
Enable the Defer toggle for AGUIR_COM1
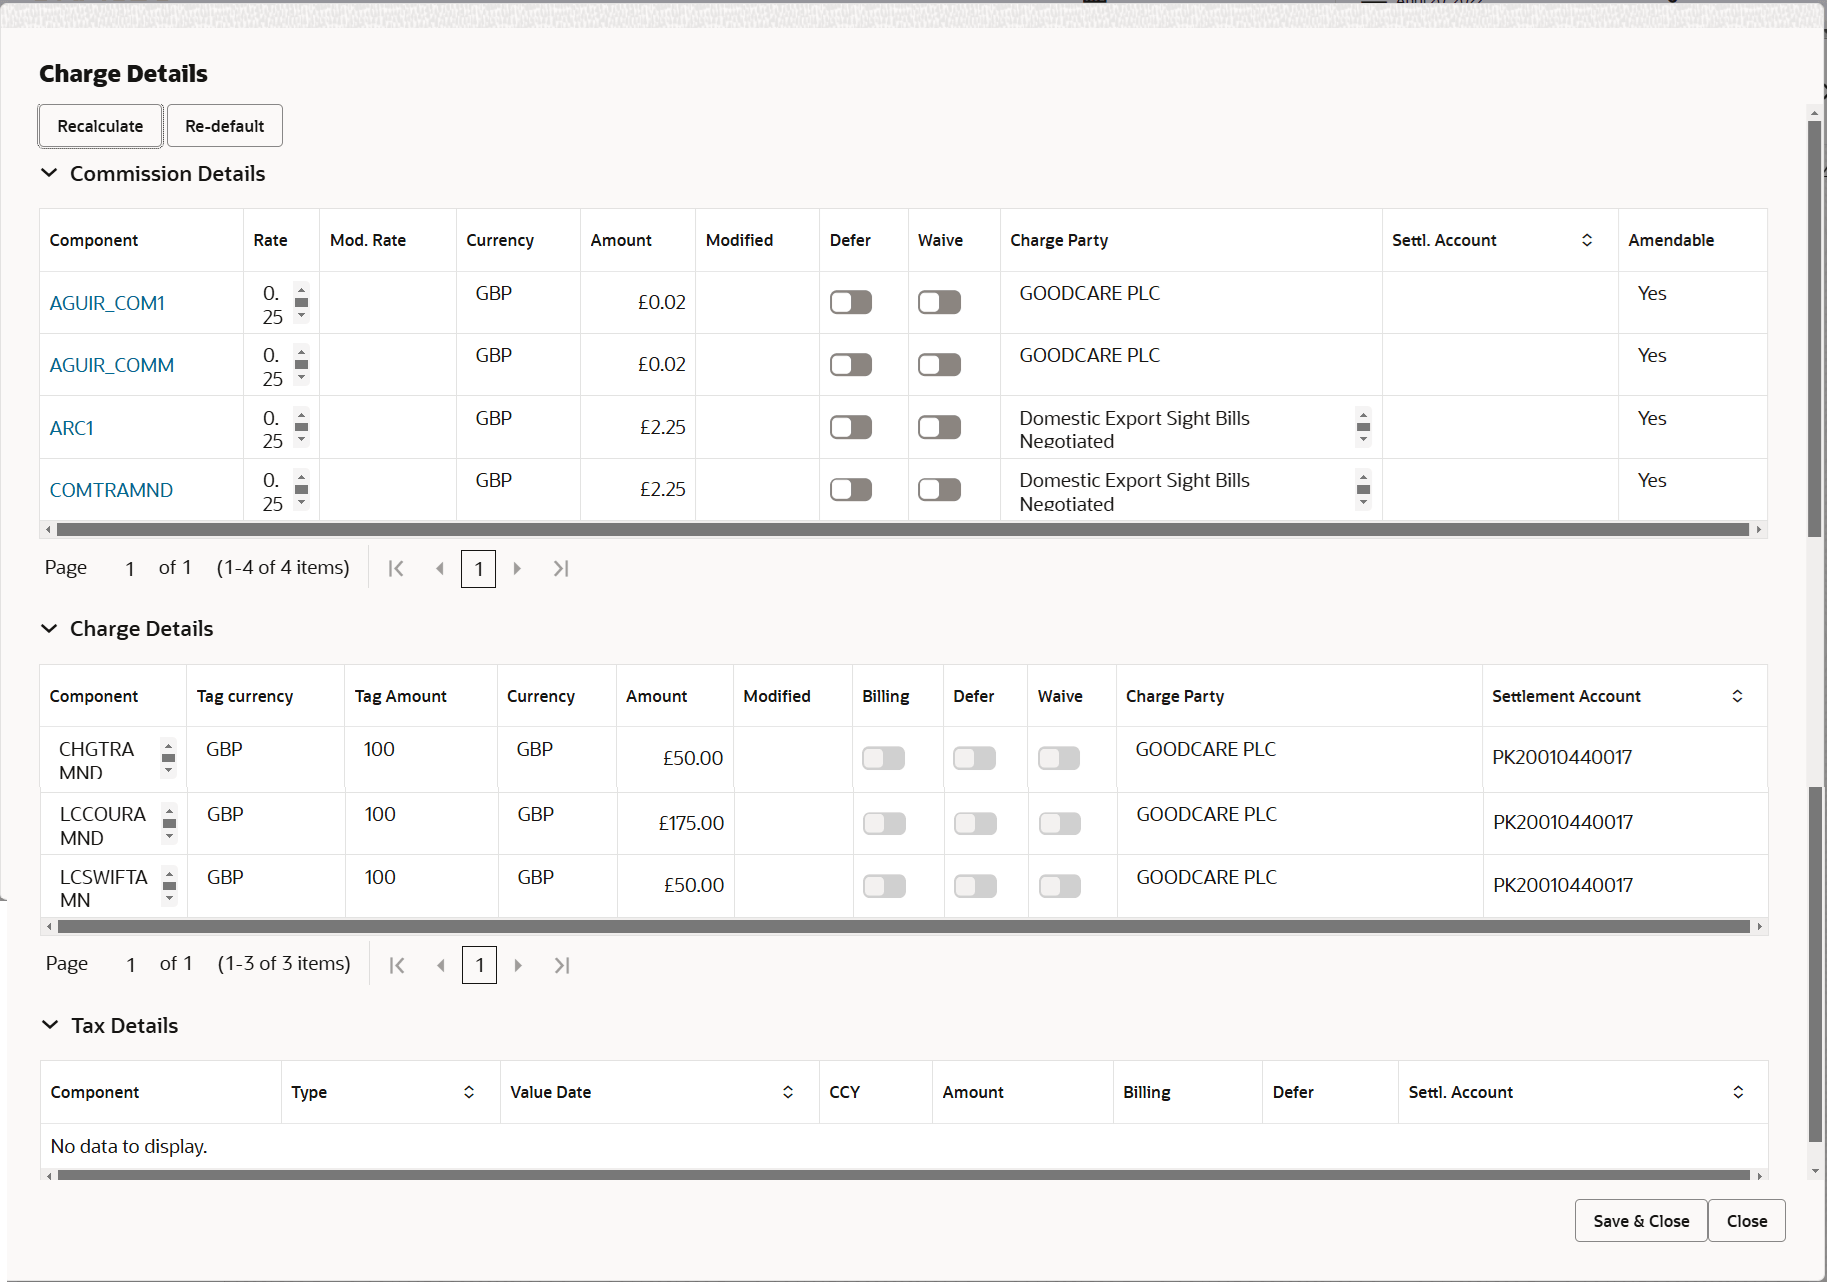point(849,301)
